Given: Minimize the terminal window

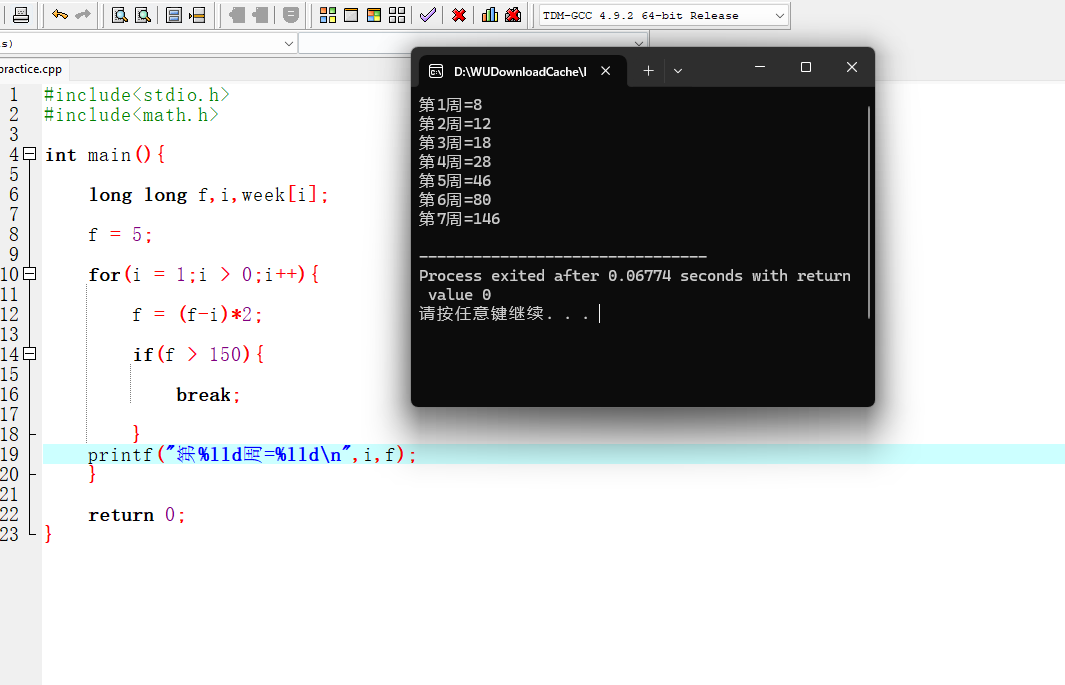Looking at the screenshot, I should point(760,67).
